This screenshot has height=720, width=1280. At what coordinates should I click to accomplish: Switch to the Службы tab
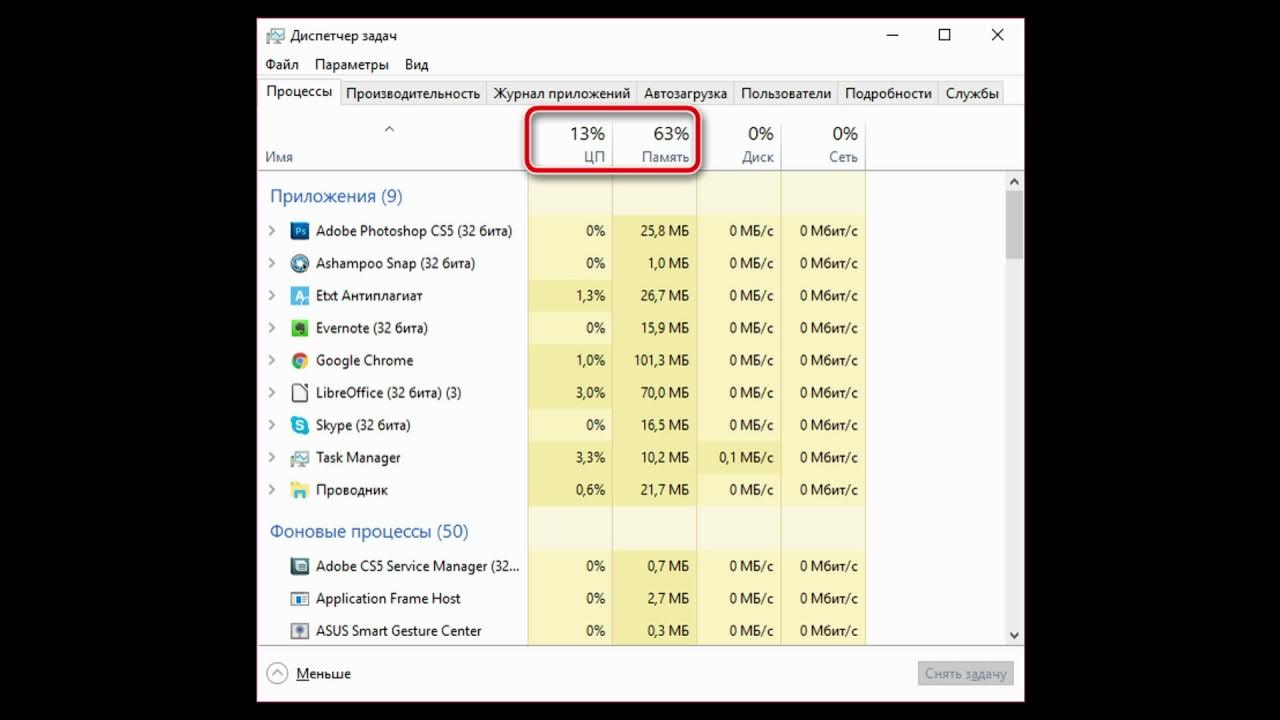pyautogui.click(x=972, y=93)
